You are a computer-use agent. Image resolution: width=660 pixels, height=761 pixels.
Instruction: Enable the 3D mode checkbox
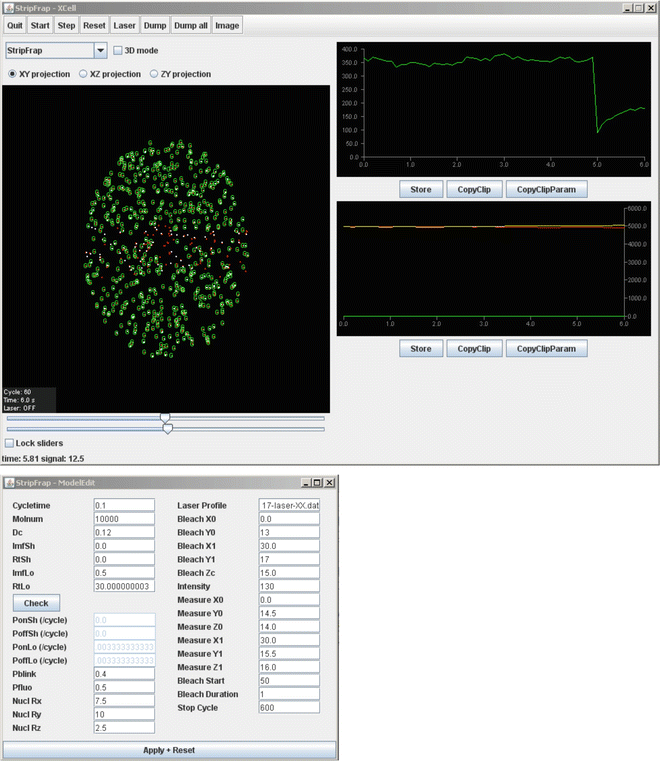coord(118,50)
